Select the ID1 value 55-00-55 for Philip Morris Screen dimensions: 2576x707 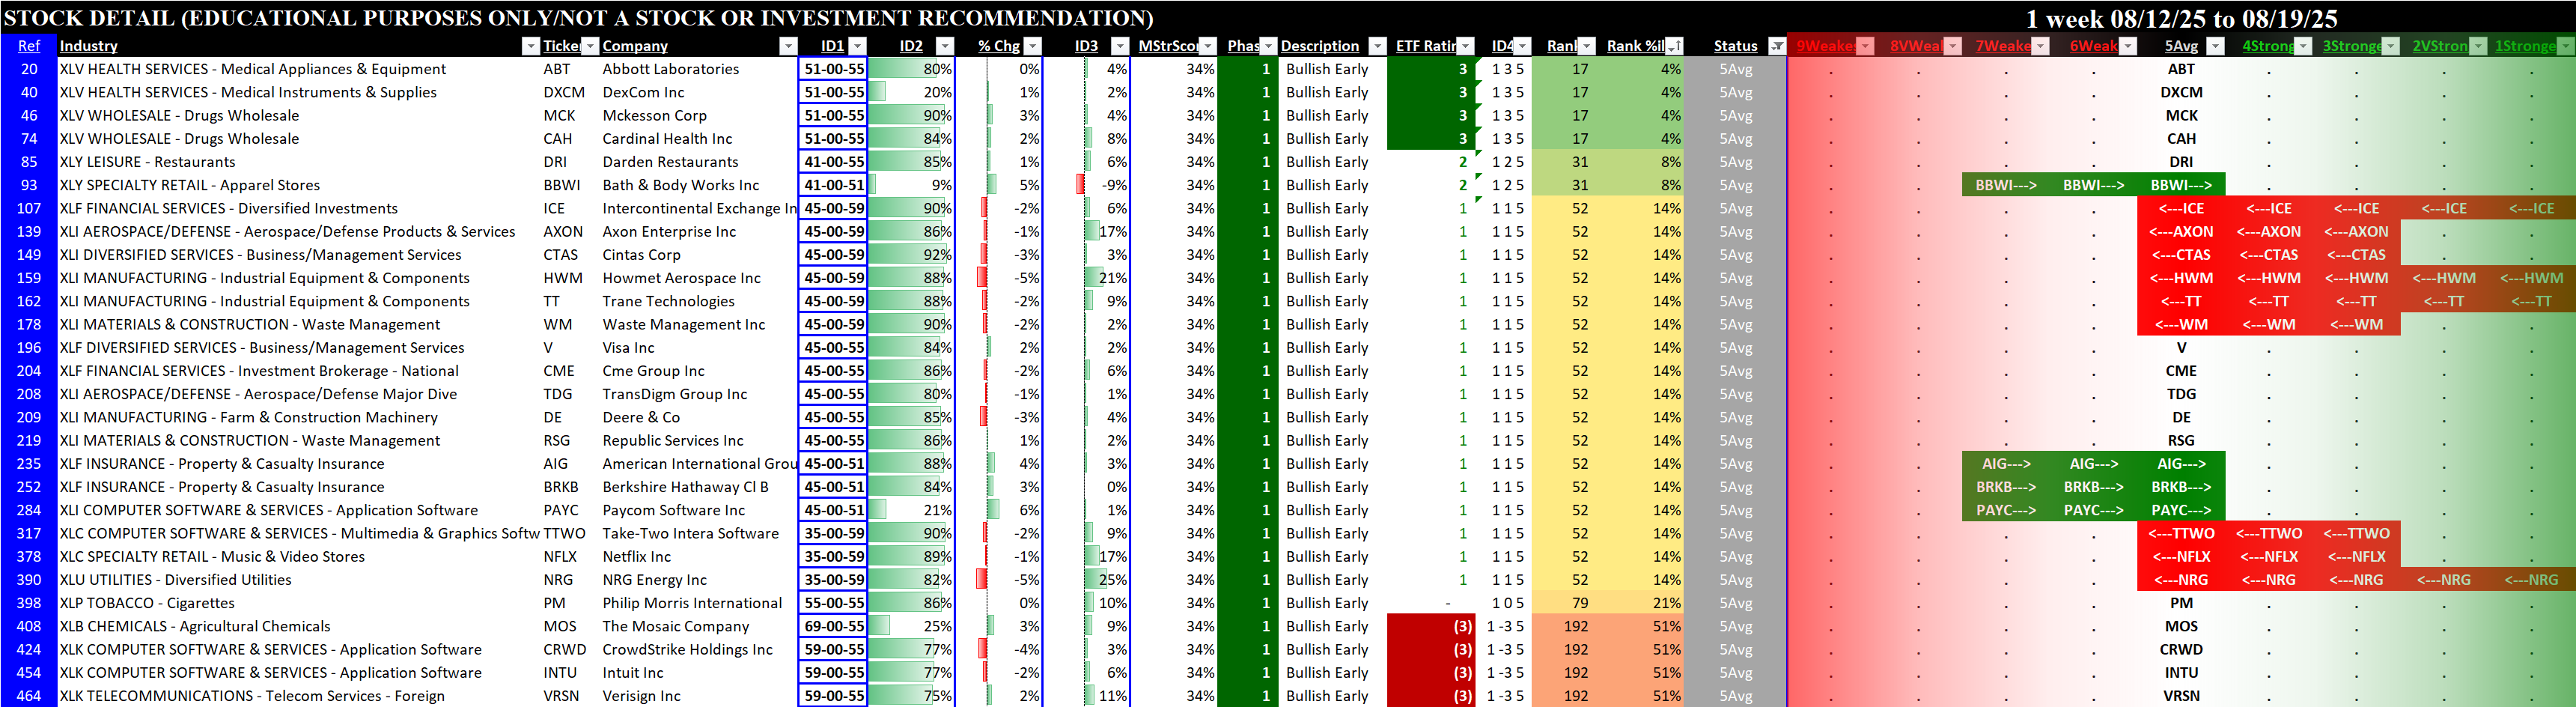click(834, 603)
